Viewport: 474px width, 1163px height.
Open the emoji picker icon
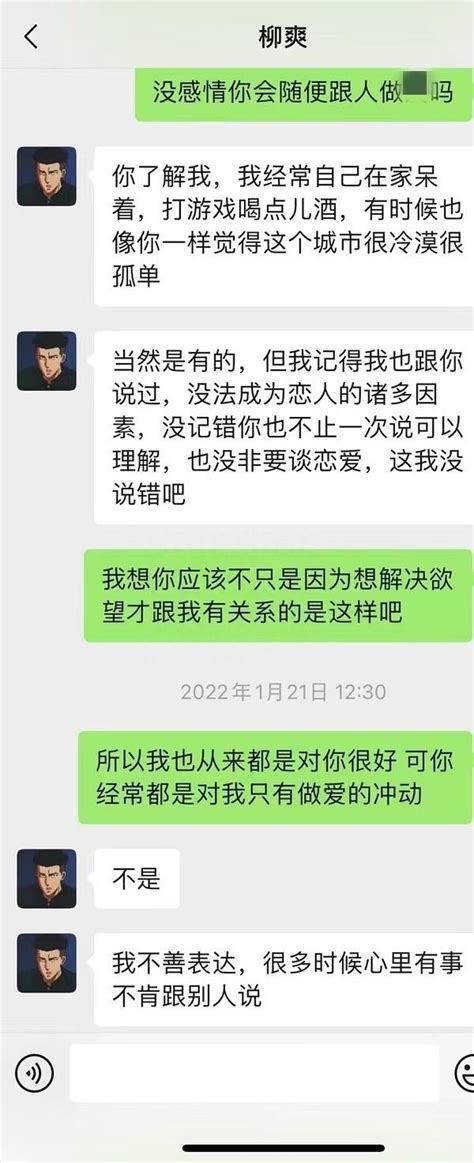[x=465, y=1073]
